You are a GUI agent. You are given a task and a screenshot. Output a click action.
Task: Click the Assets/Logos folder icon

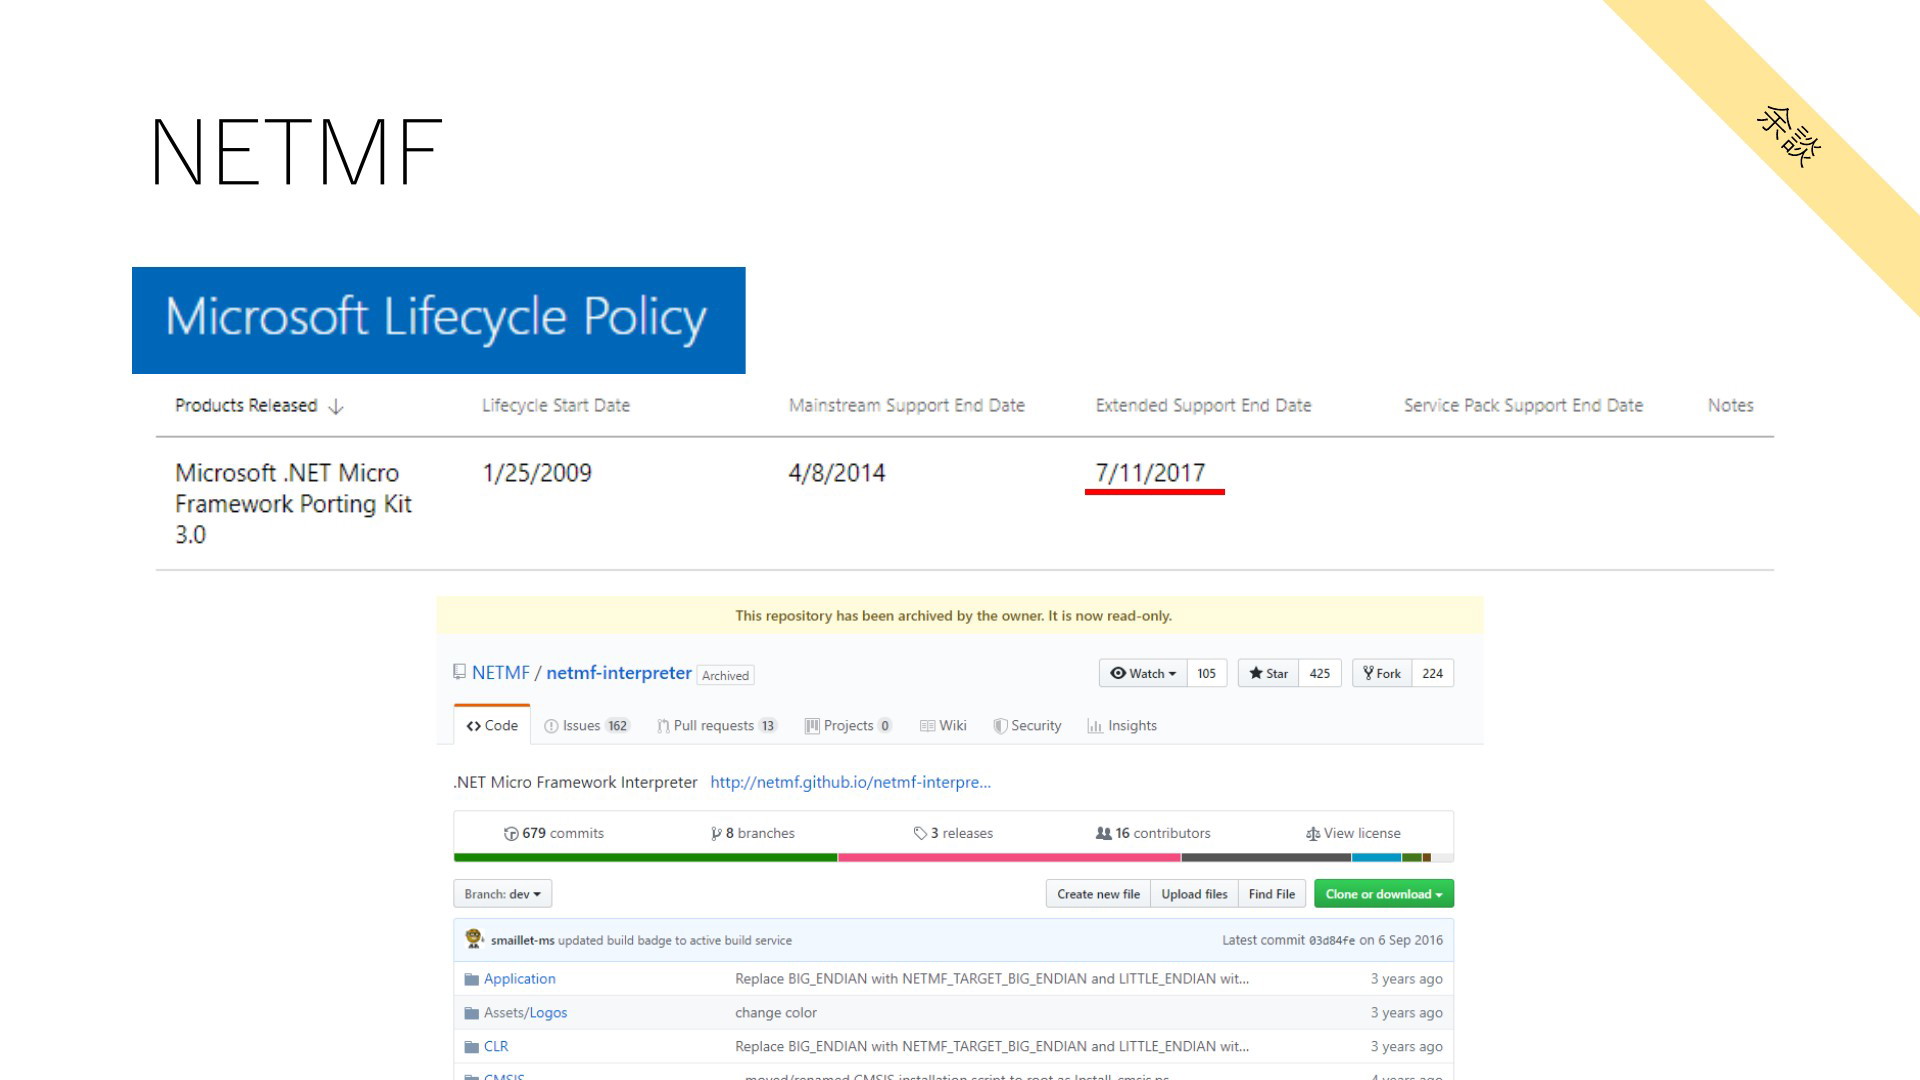pyautogui.click(x=472, y=1013)
